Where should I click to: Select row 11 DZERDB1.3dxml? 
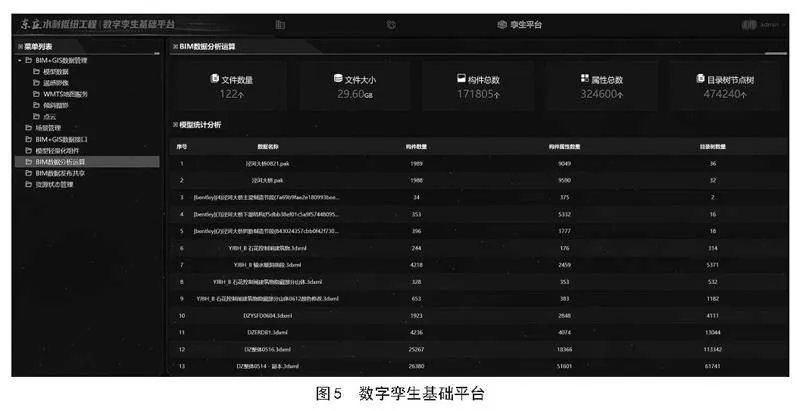(x=267, y=332)
